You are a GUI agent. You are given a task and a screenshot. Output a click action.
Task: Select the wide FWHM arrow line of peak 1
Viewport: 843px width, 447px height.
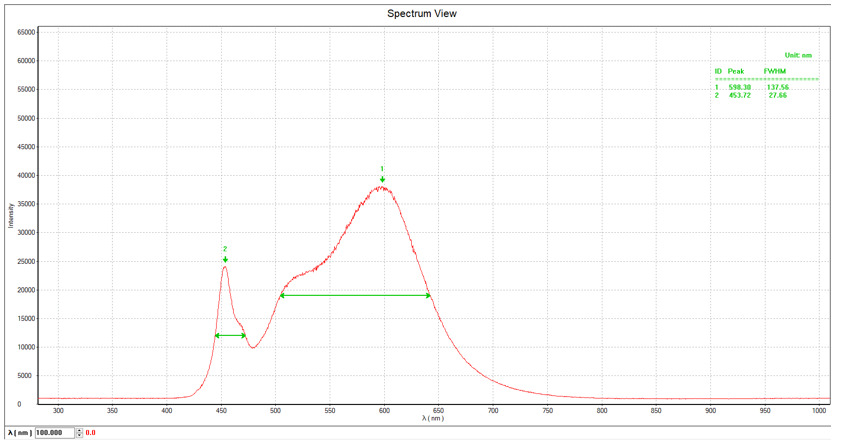pos(355,296)
